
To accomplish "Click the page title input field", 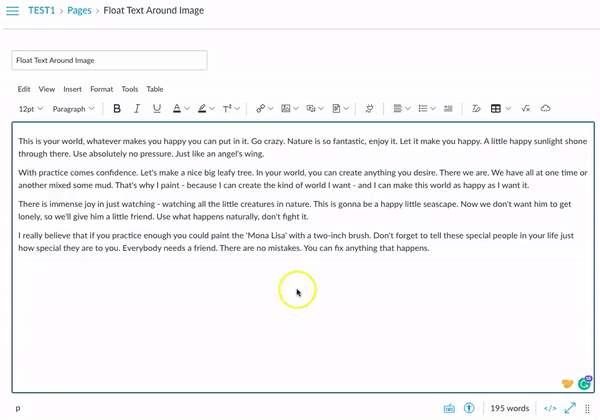I will pos(109,60).
